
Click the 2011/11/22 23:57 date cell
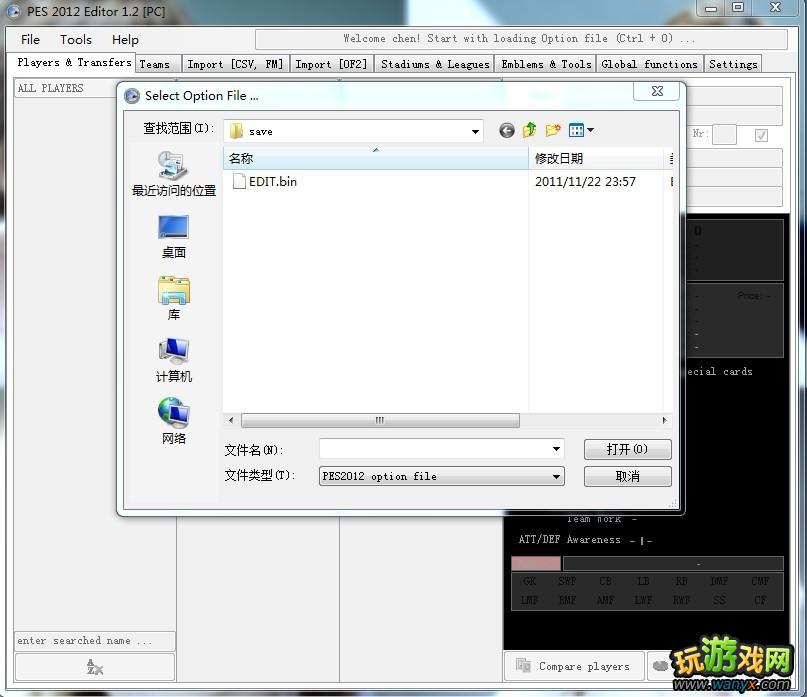pos(585,182)
